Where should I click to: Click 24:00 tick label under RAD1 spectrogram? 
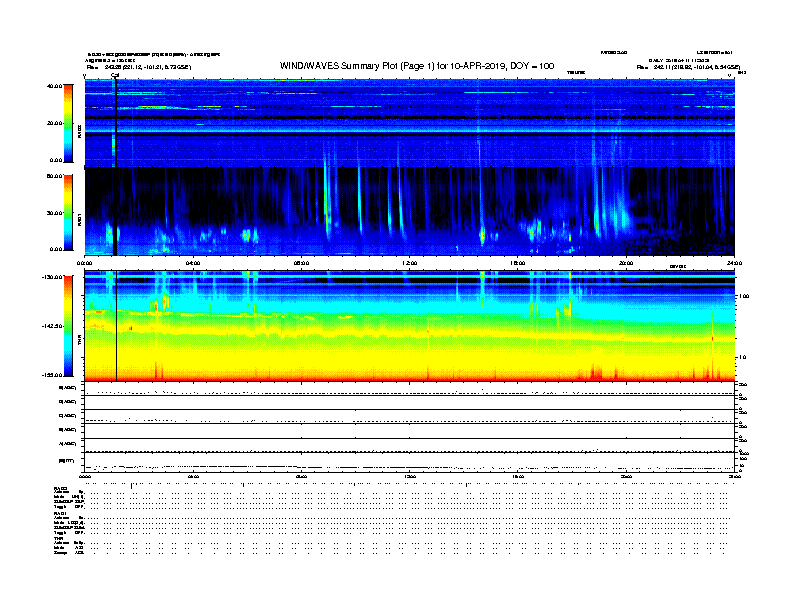tap(734, 263)
